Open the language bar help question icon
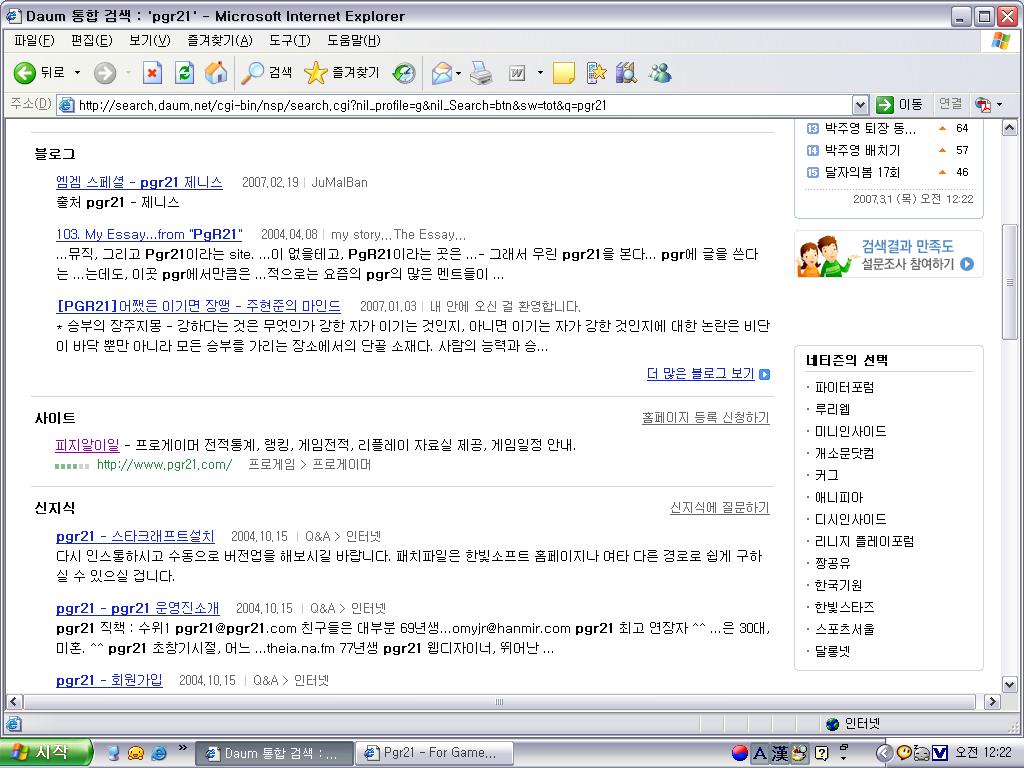 (822, 753)
